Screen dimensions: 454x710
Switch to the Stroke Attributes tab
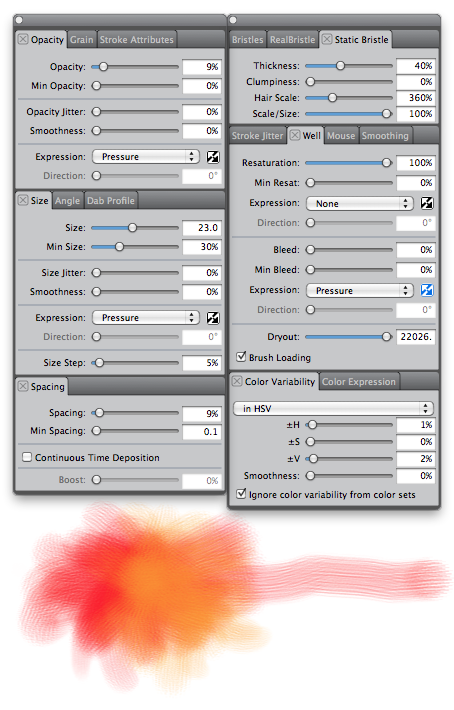pyautogui.click(x=137, y=39)
